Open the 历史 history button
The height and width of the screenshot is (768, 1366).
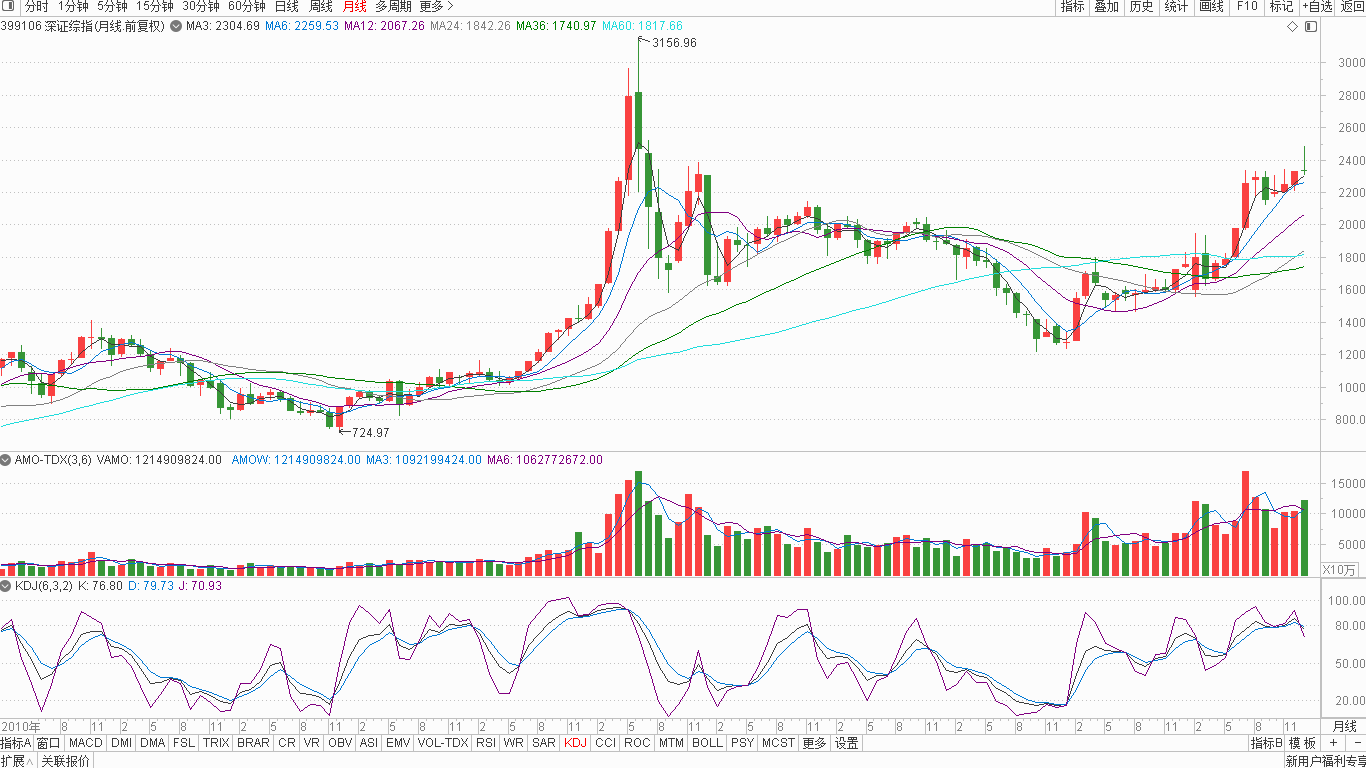(1141, 6)
